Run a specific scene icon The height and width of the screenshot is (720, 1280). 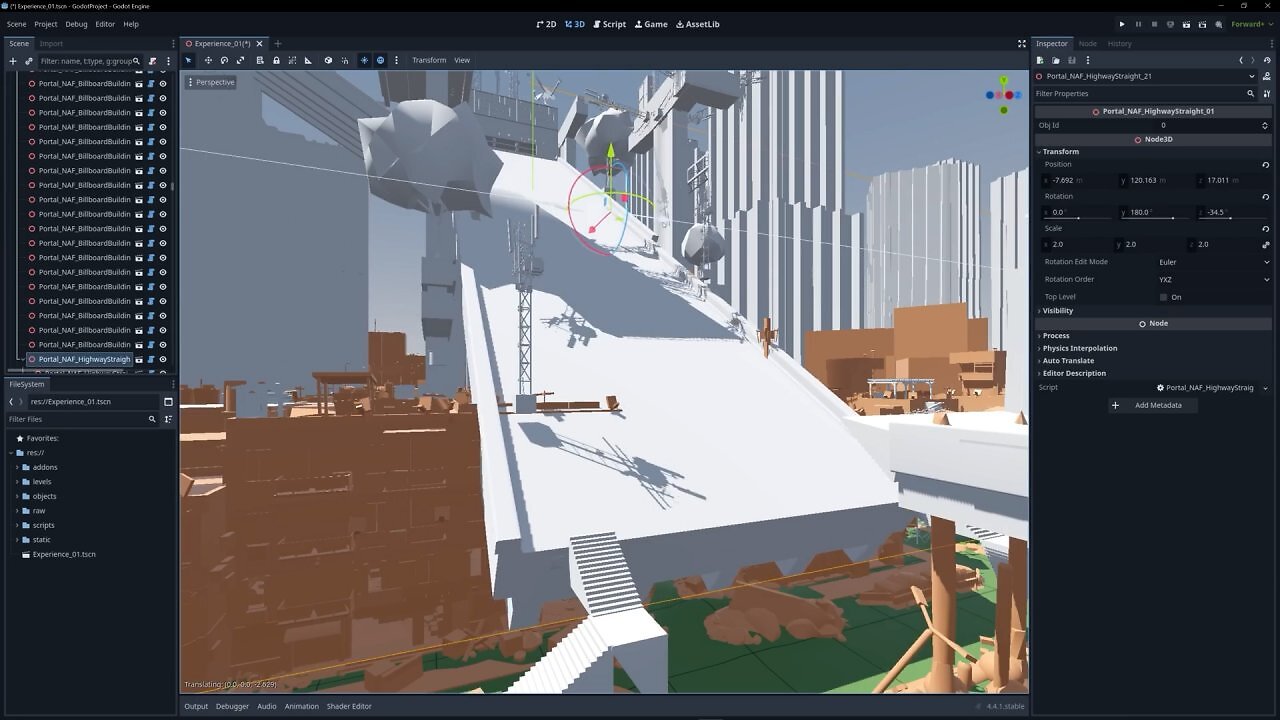[1203, 24]
